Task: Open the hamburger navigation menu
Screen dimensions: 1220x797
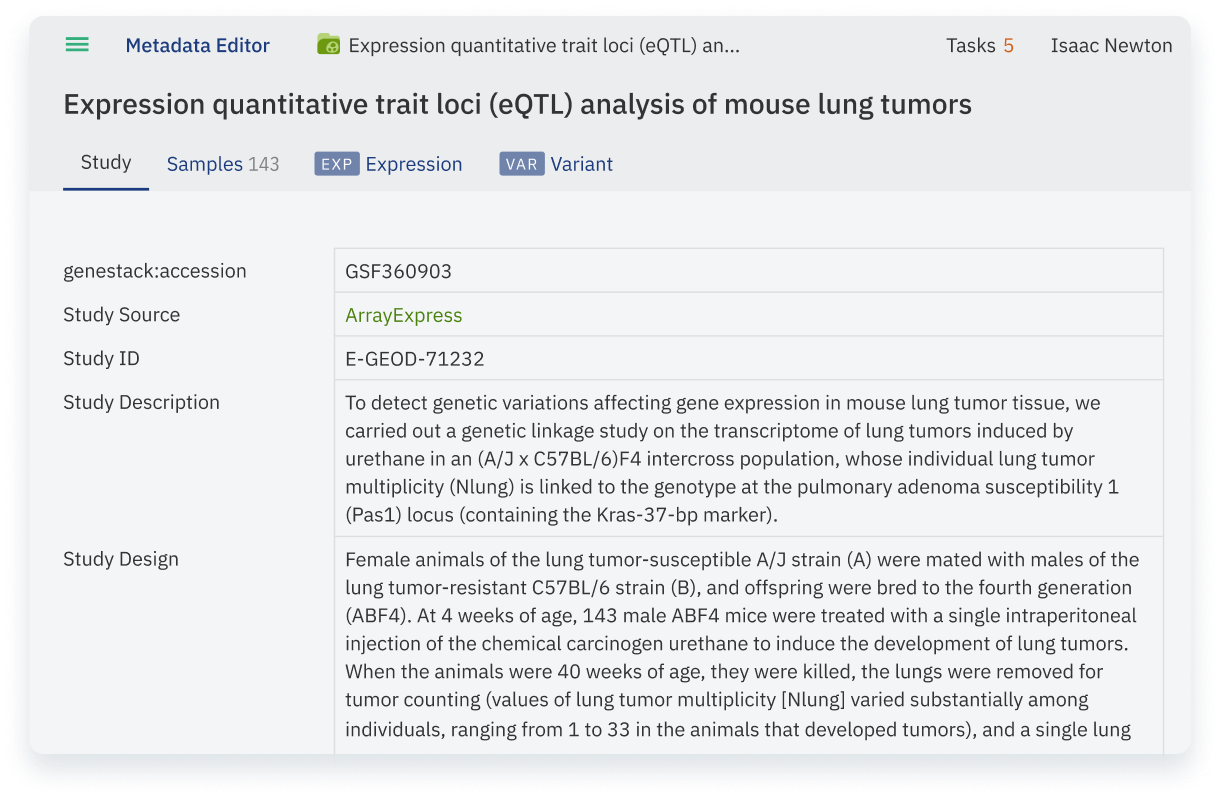Action: pyautogui.click(x=77, y=45)
